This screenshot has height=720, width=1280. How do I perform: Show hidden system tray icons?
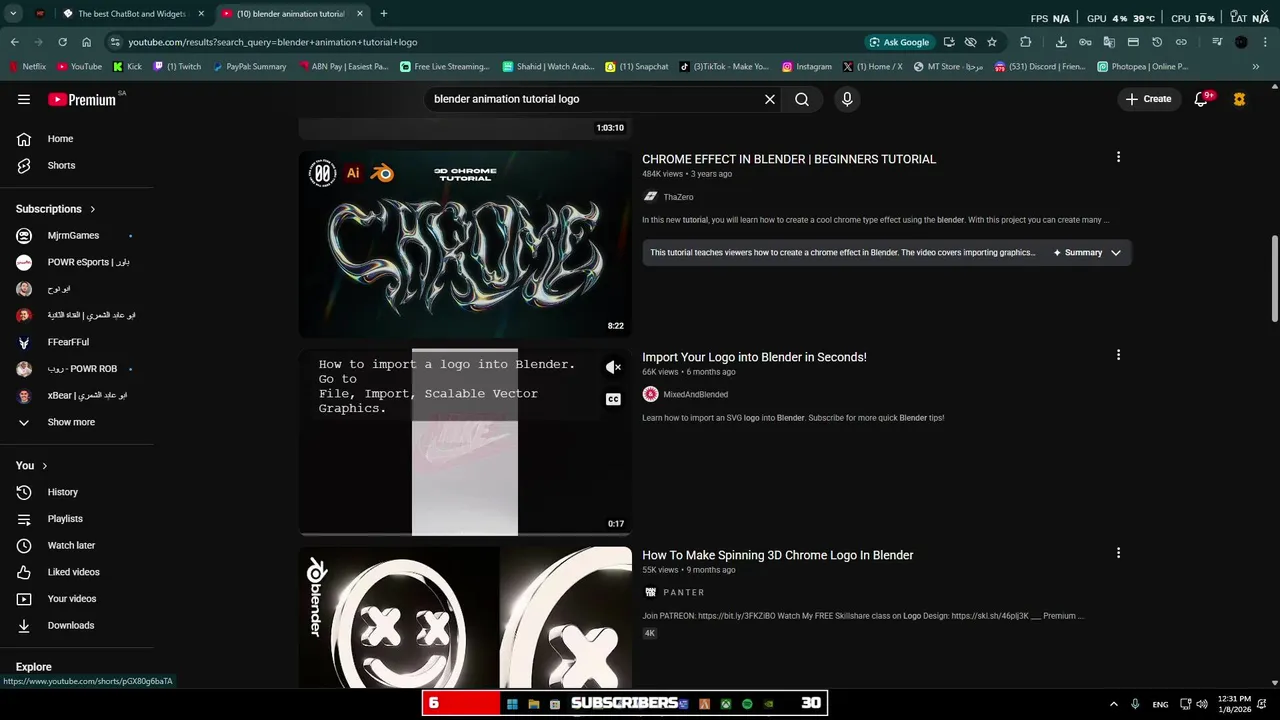1113,704
